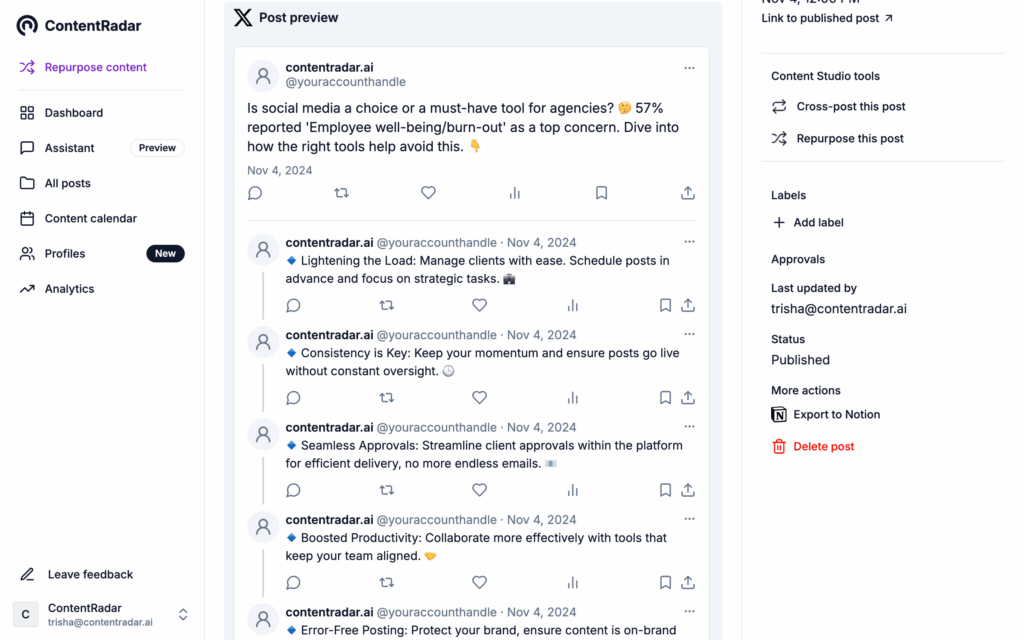The image size is (1024, 640).
Task: Reply to the Lightening the Load tweet
Action: click(293, 305)
